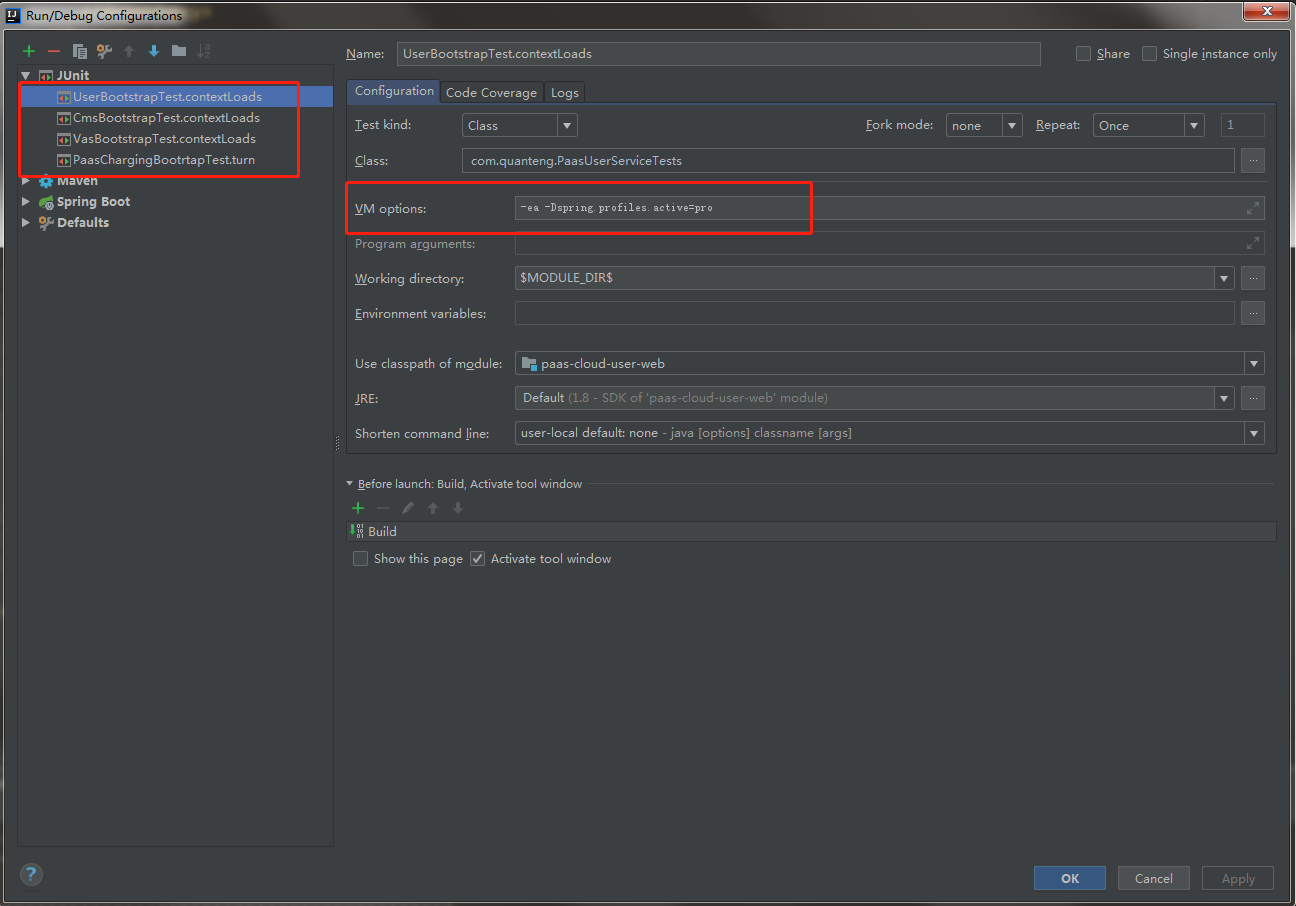This screenshot has height=906, width=1296.
Task: Click into the VM options field
Action: tap(890, 208)
